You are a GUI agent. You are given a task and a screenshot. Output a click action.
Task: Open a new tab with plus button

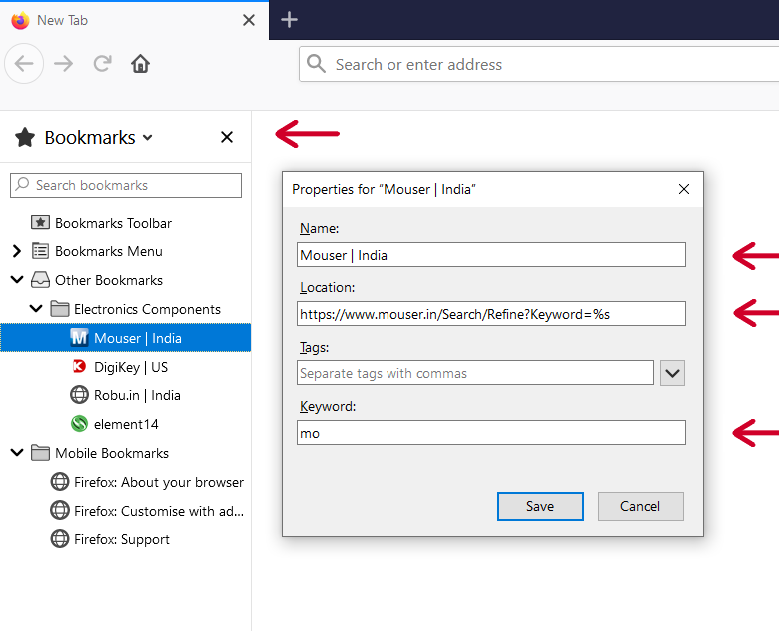tap(289, 20)
